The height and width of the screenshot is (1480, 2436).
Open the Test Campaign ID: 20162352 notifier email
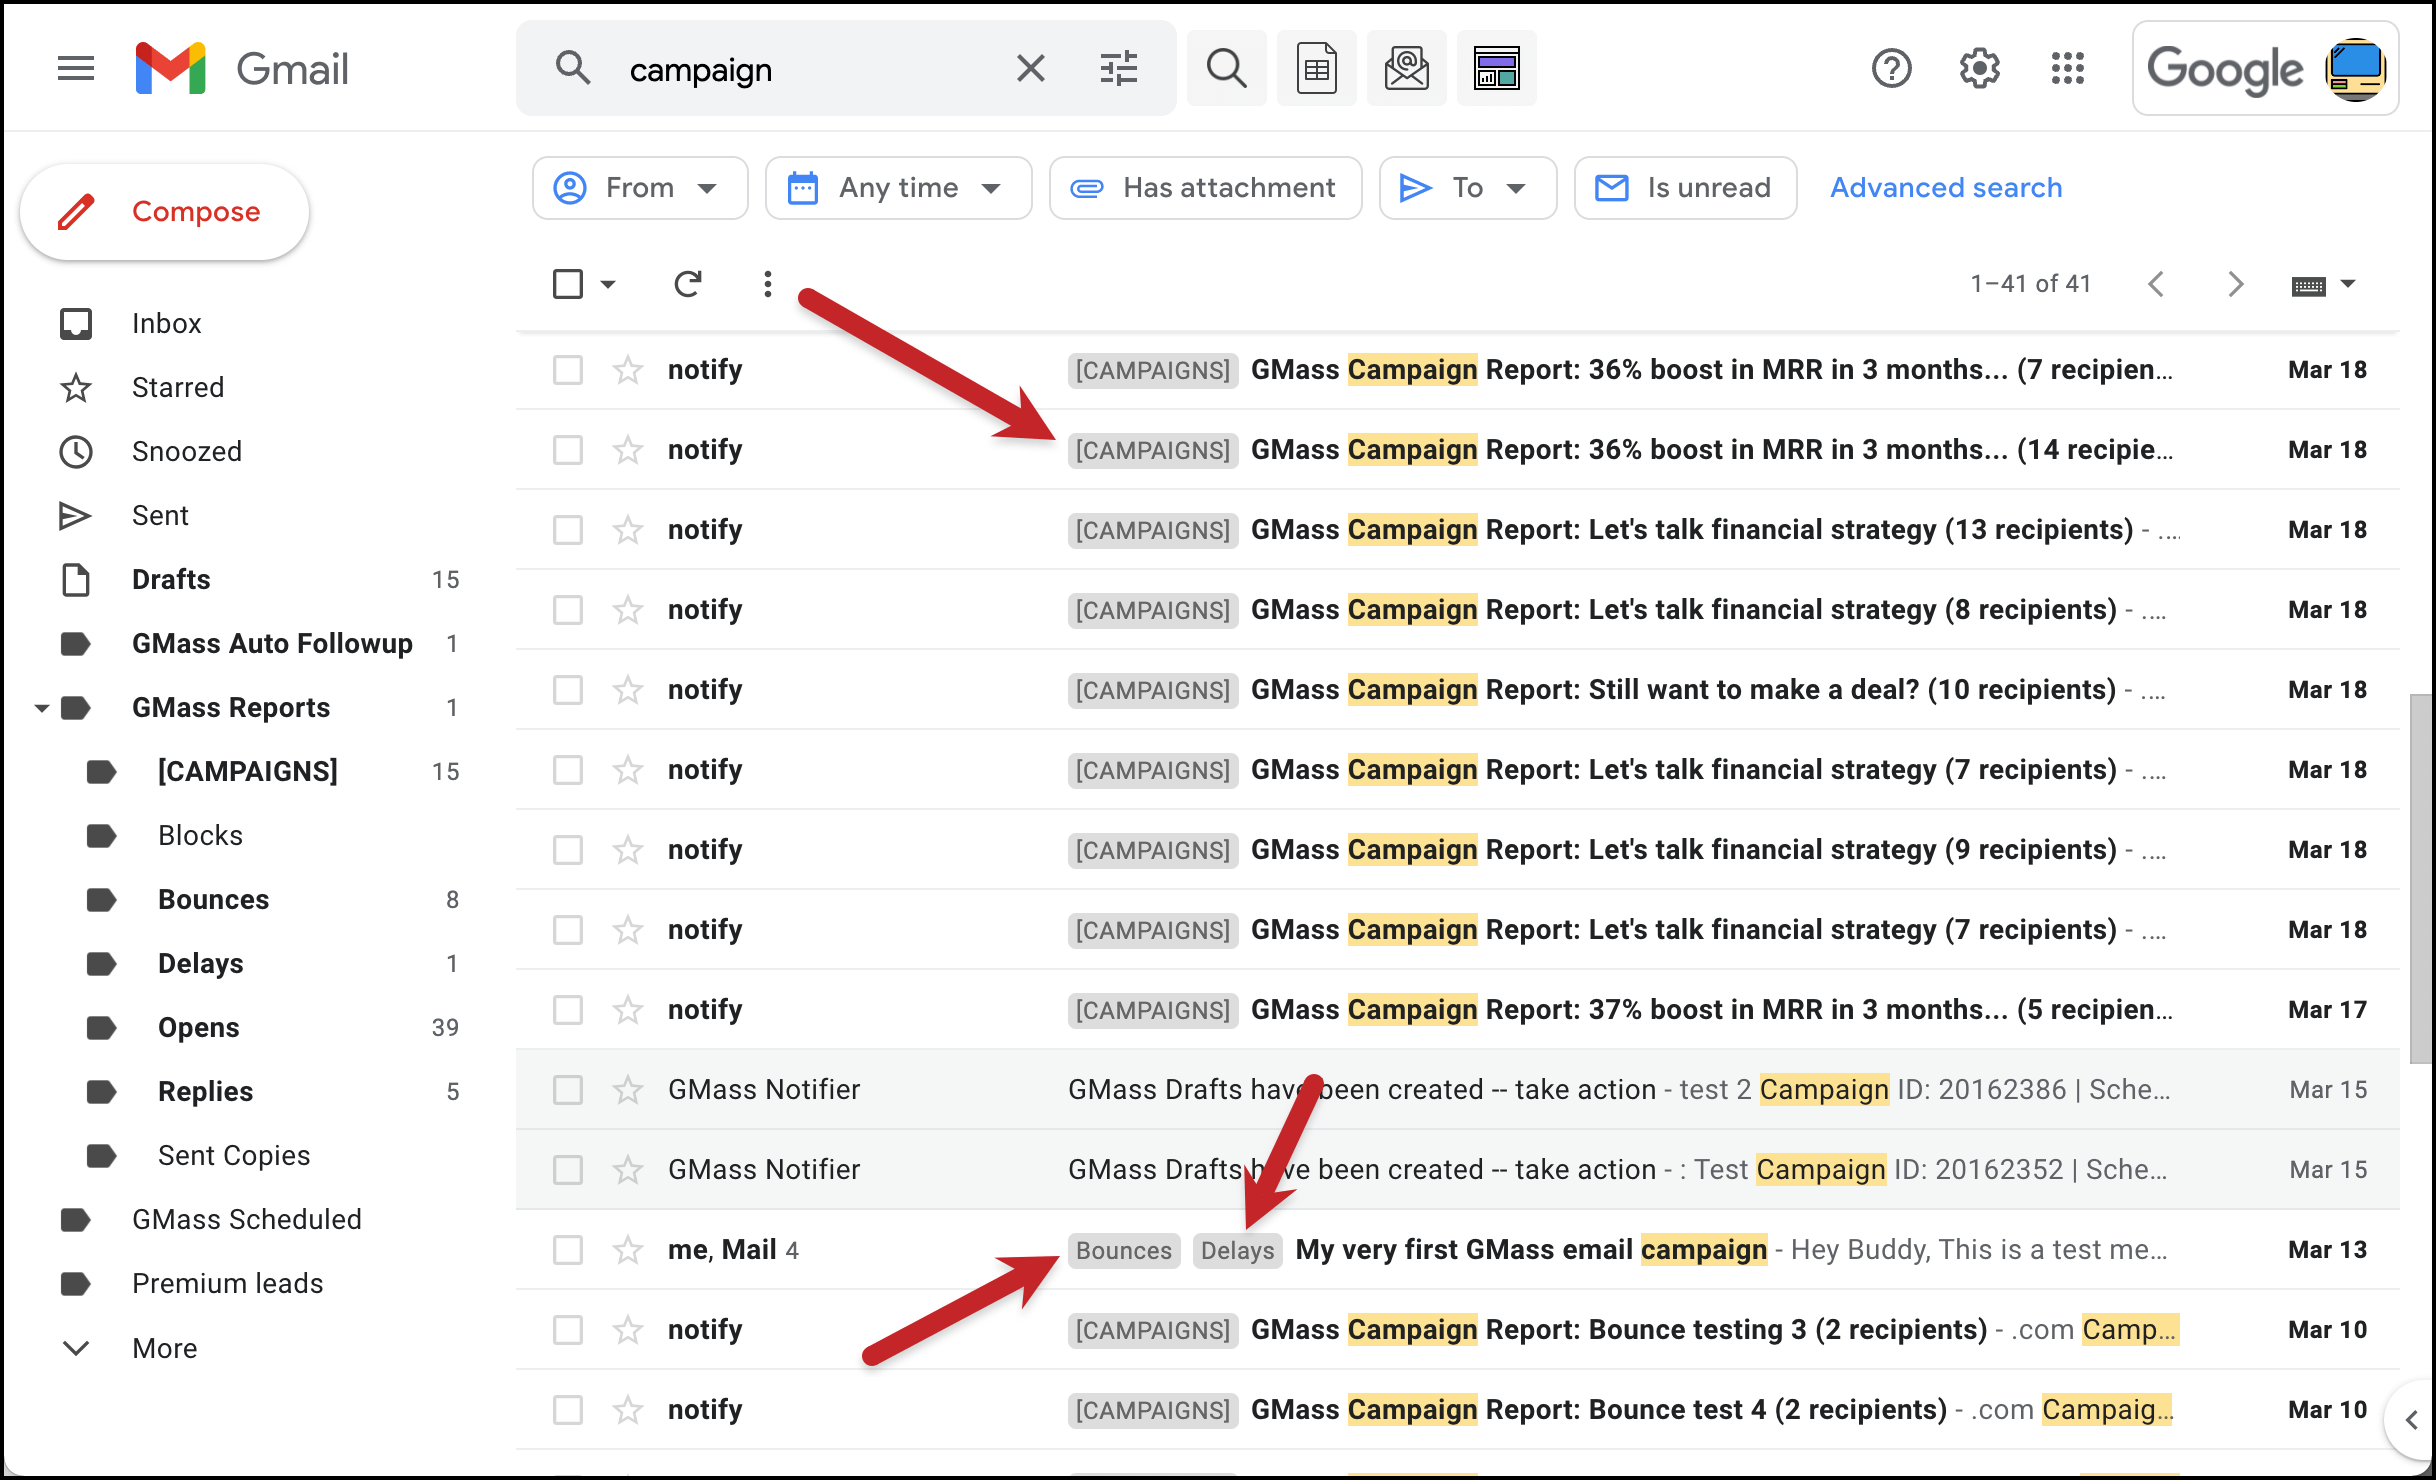1457,1169
